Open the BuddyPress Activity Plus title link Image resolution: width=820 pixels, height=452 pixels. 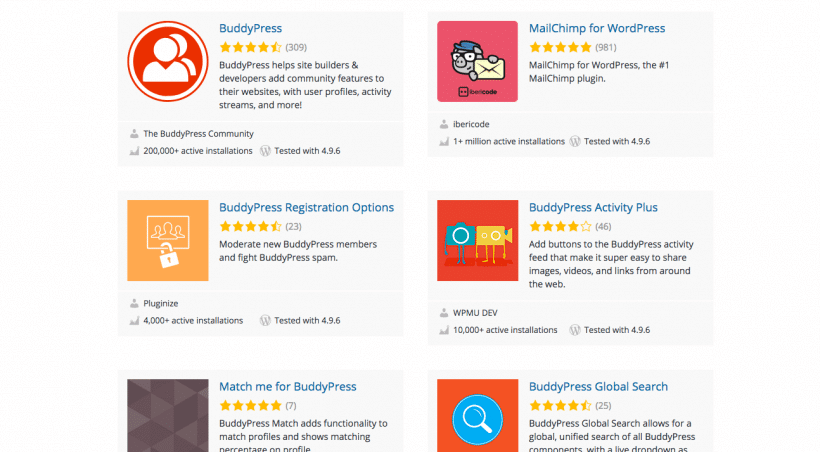(593, 207)
